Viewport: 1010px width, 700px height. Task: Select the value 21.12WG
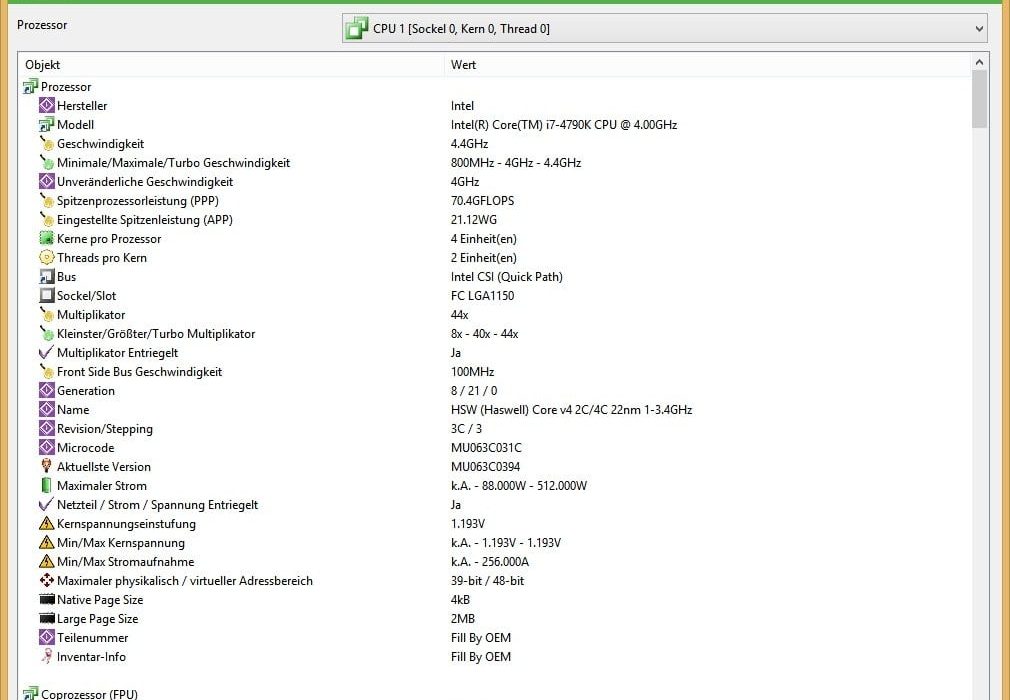[474, 219]
